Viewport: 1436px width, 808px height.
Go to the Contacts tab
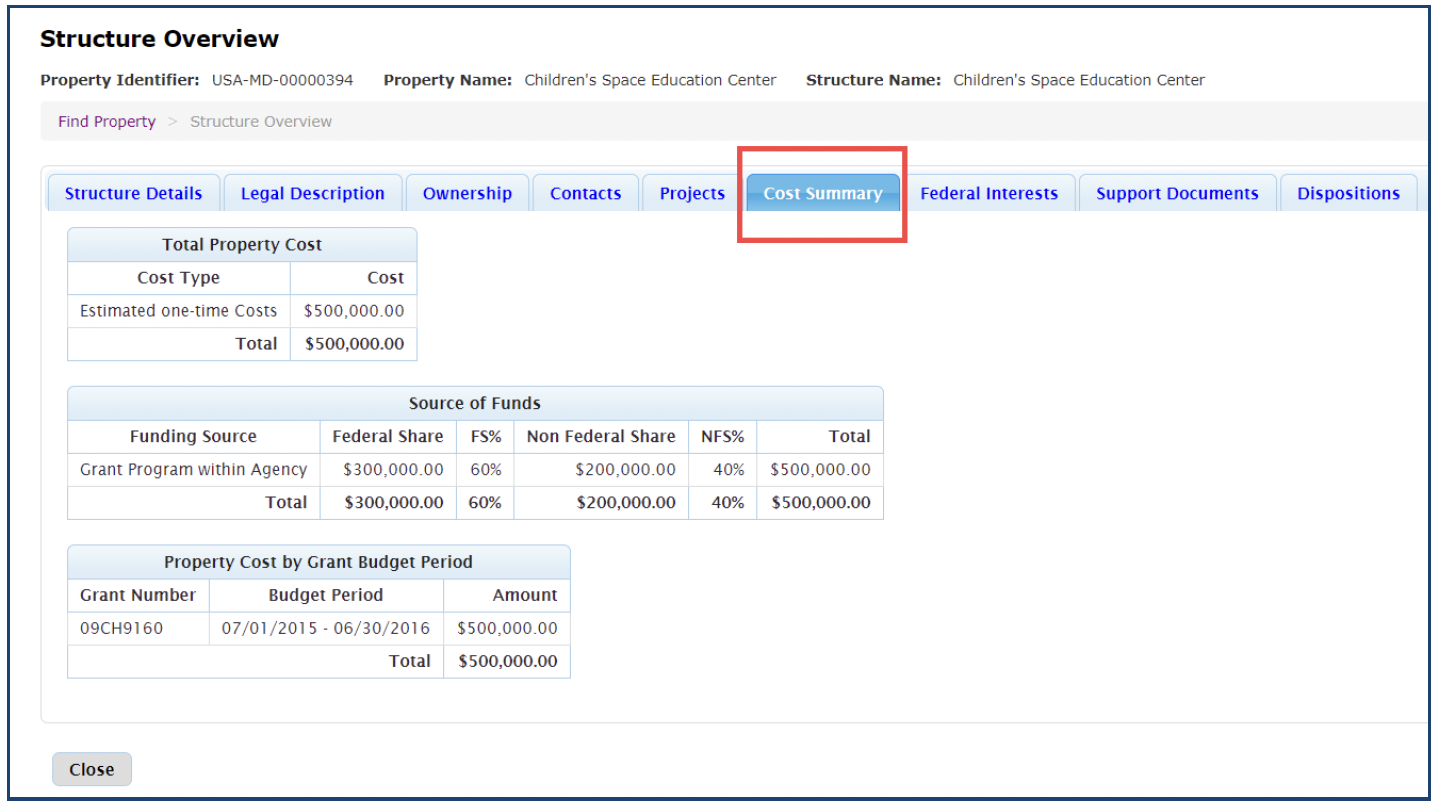pos(585,194)
